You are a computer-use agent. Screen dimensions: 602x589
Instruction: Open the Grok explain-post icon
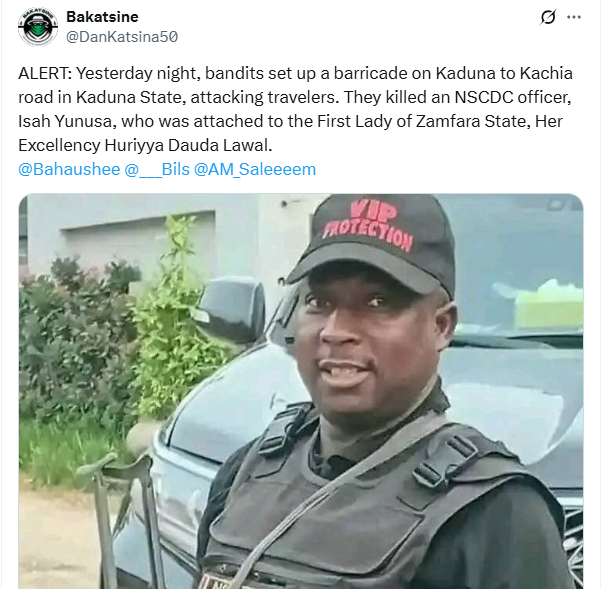click(548, 17)
